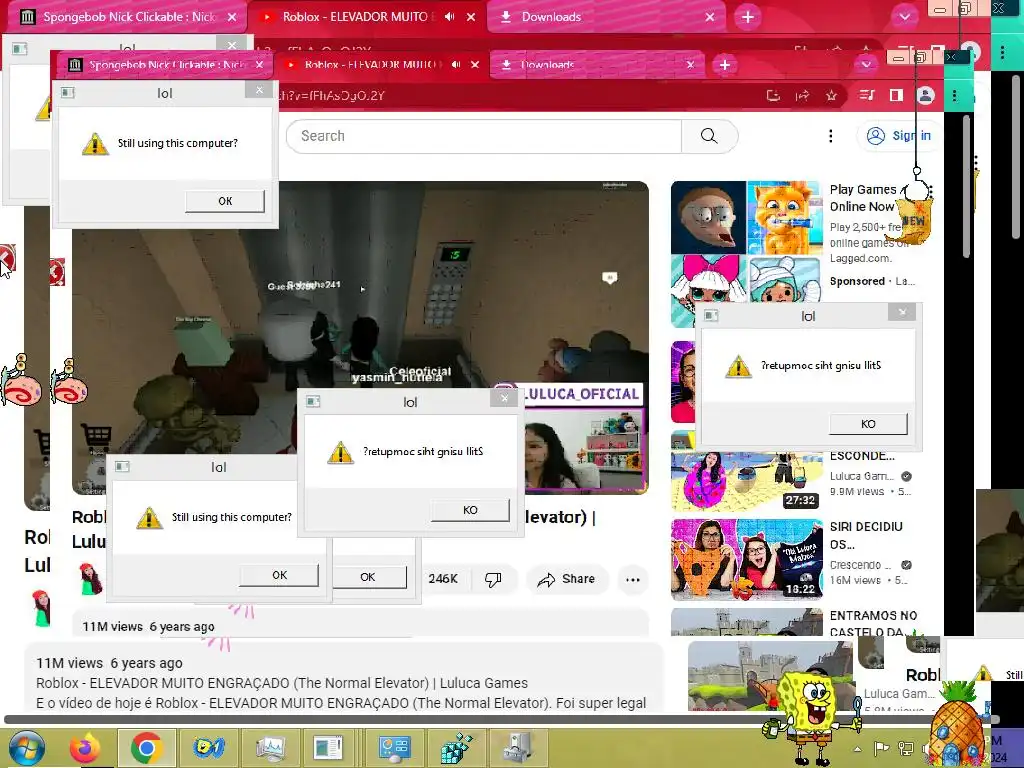Click the Share button under the video
Image resolution: width=1024 pixels, height=768 pixels.
pyautogui.click(x=566, y=579)
